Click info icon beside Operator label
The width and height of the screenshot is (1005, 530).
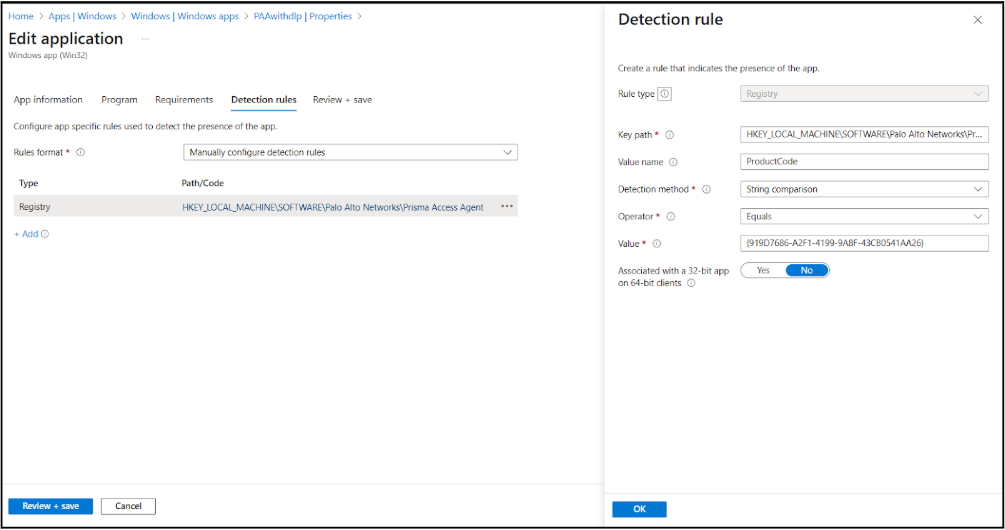pos(671,216)
